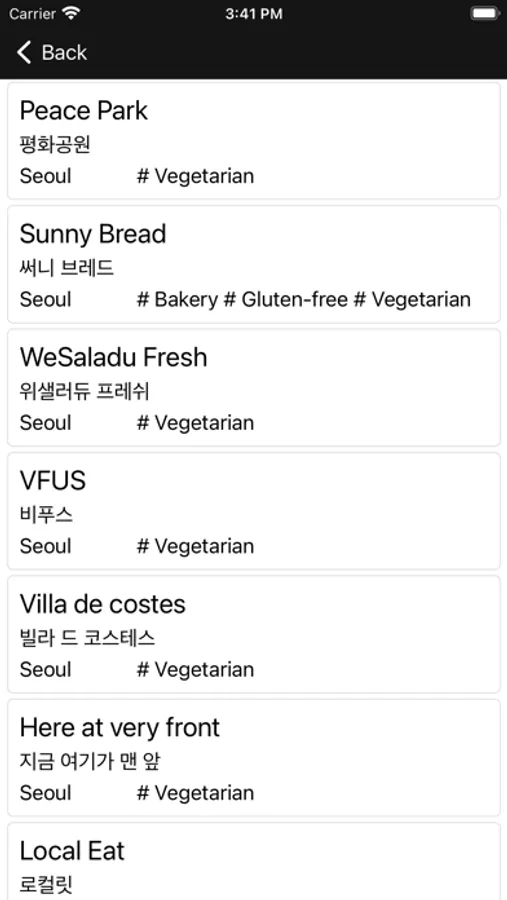Choose the VFUS restaurant card
Screen dimensions: 507x900
pos(254,511)
